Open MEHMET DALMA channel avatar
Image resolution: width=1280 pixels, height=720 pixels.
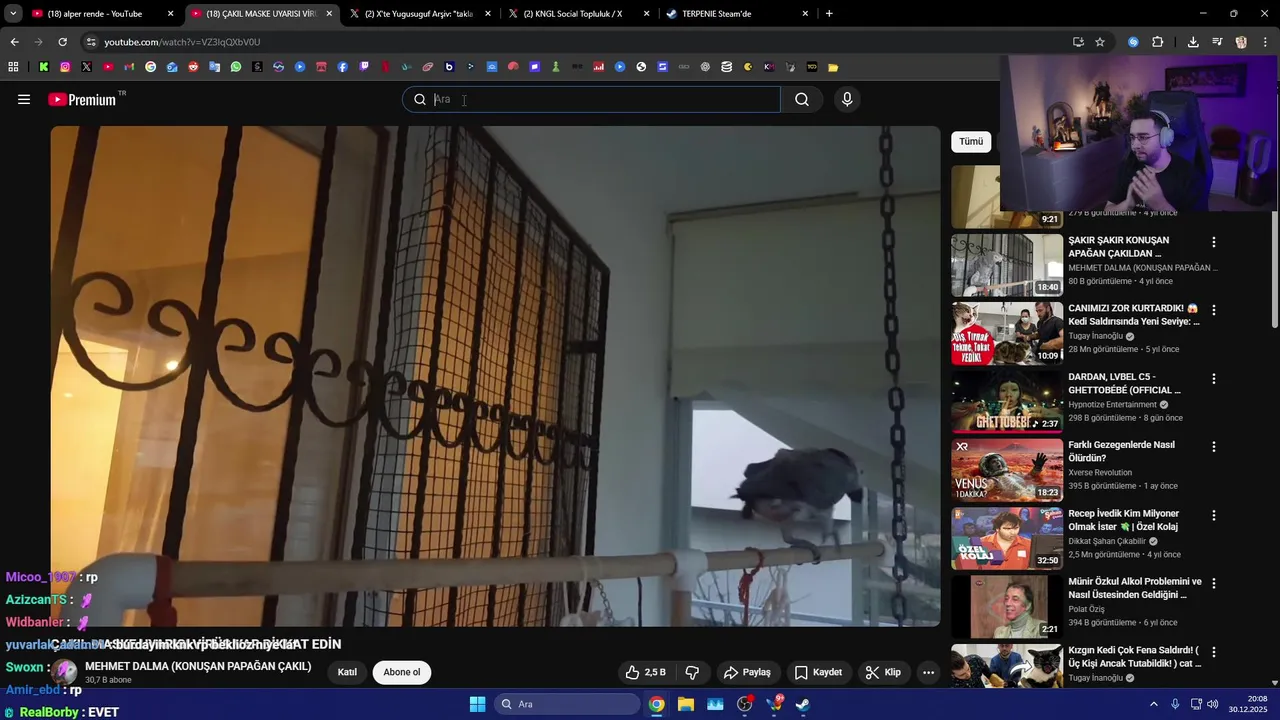pyautogui.click(x=65, y=672)
